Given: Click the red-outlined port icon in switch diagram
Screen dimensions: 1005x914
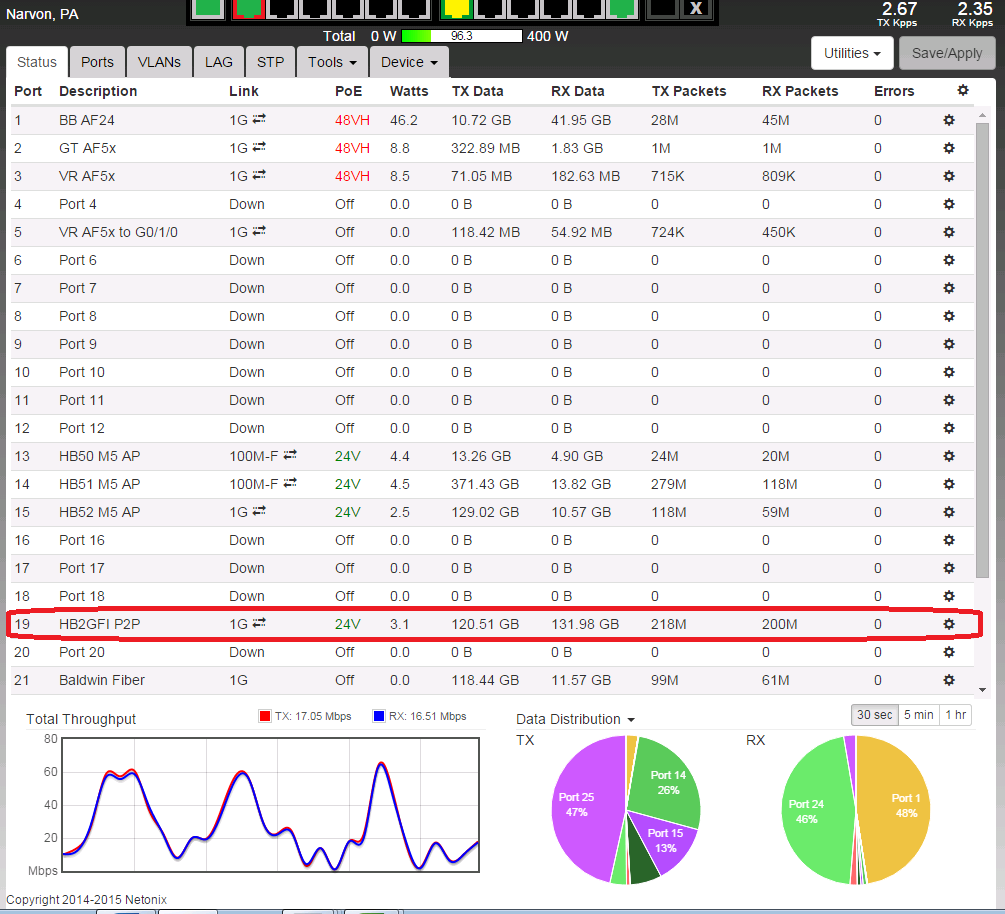Looking at the screenshot, I should (248, 7).
